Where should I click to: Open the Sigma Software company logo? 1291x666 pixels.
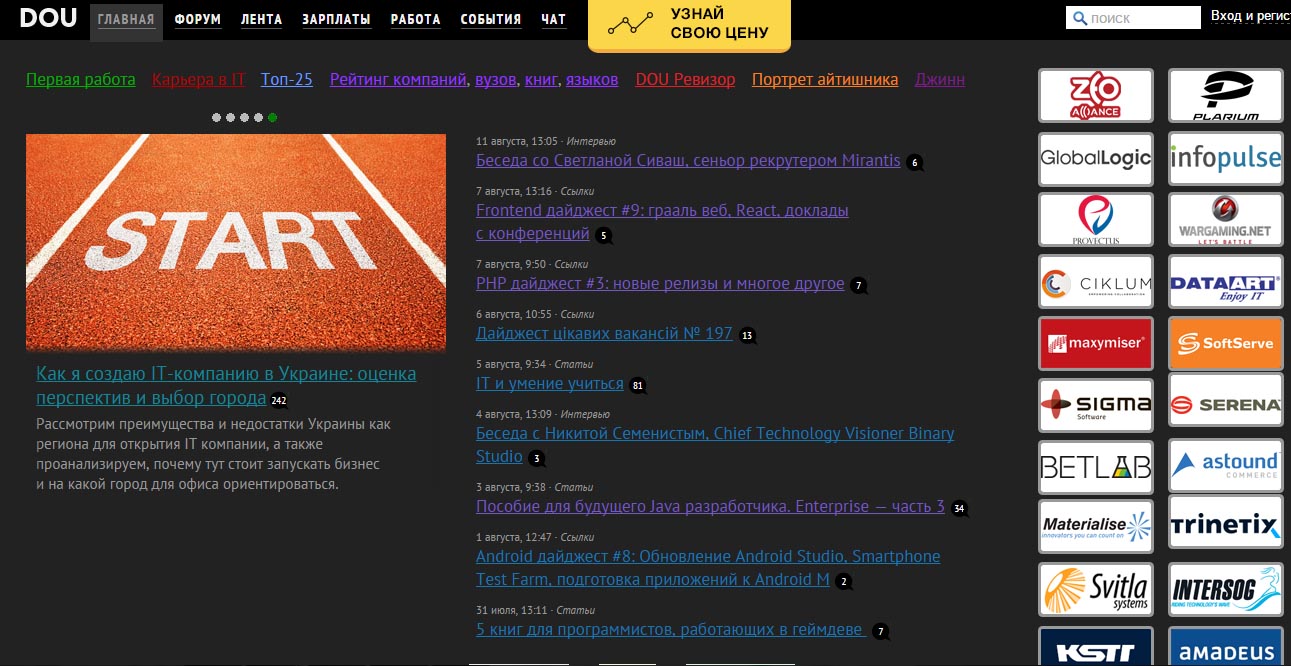tap(1096, 405)
